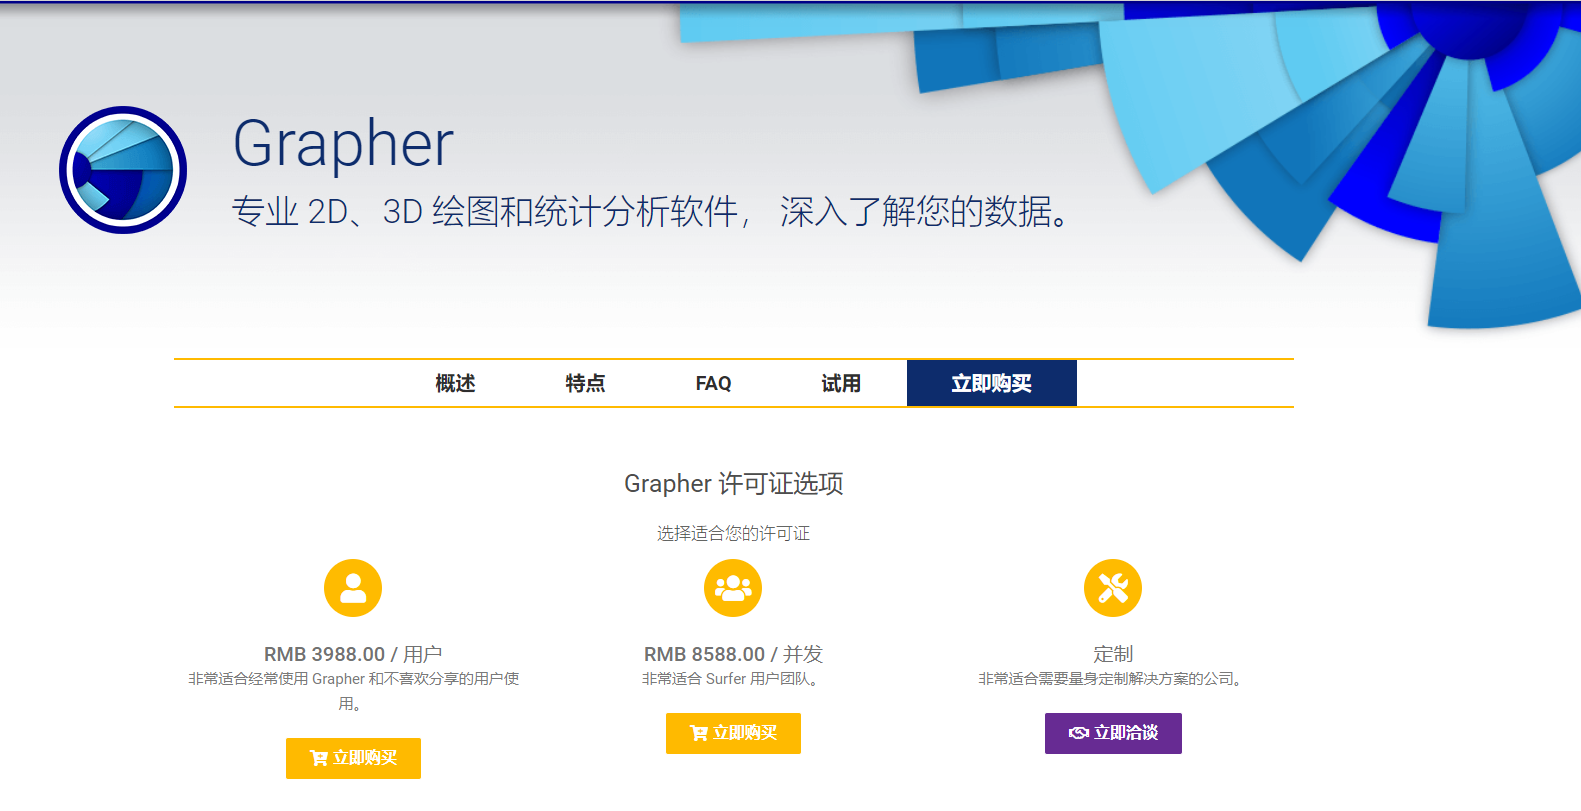Click the price RMB 8588.00 / 并发
The height and width of the screenshot is (811, 1581).
(733, 654)
